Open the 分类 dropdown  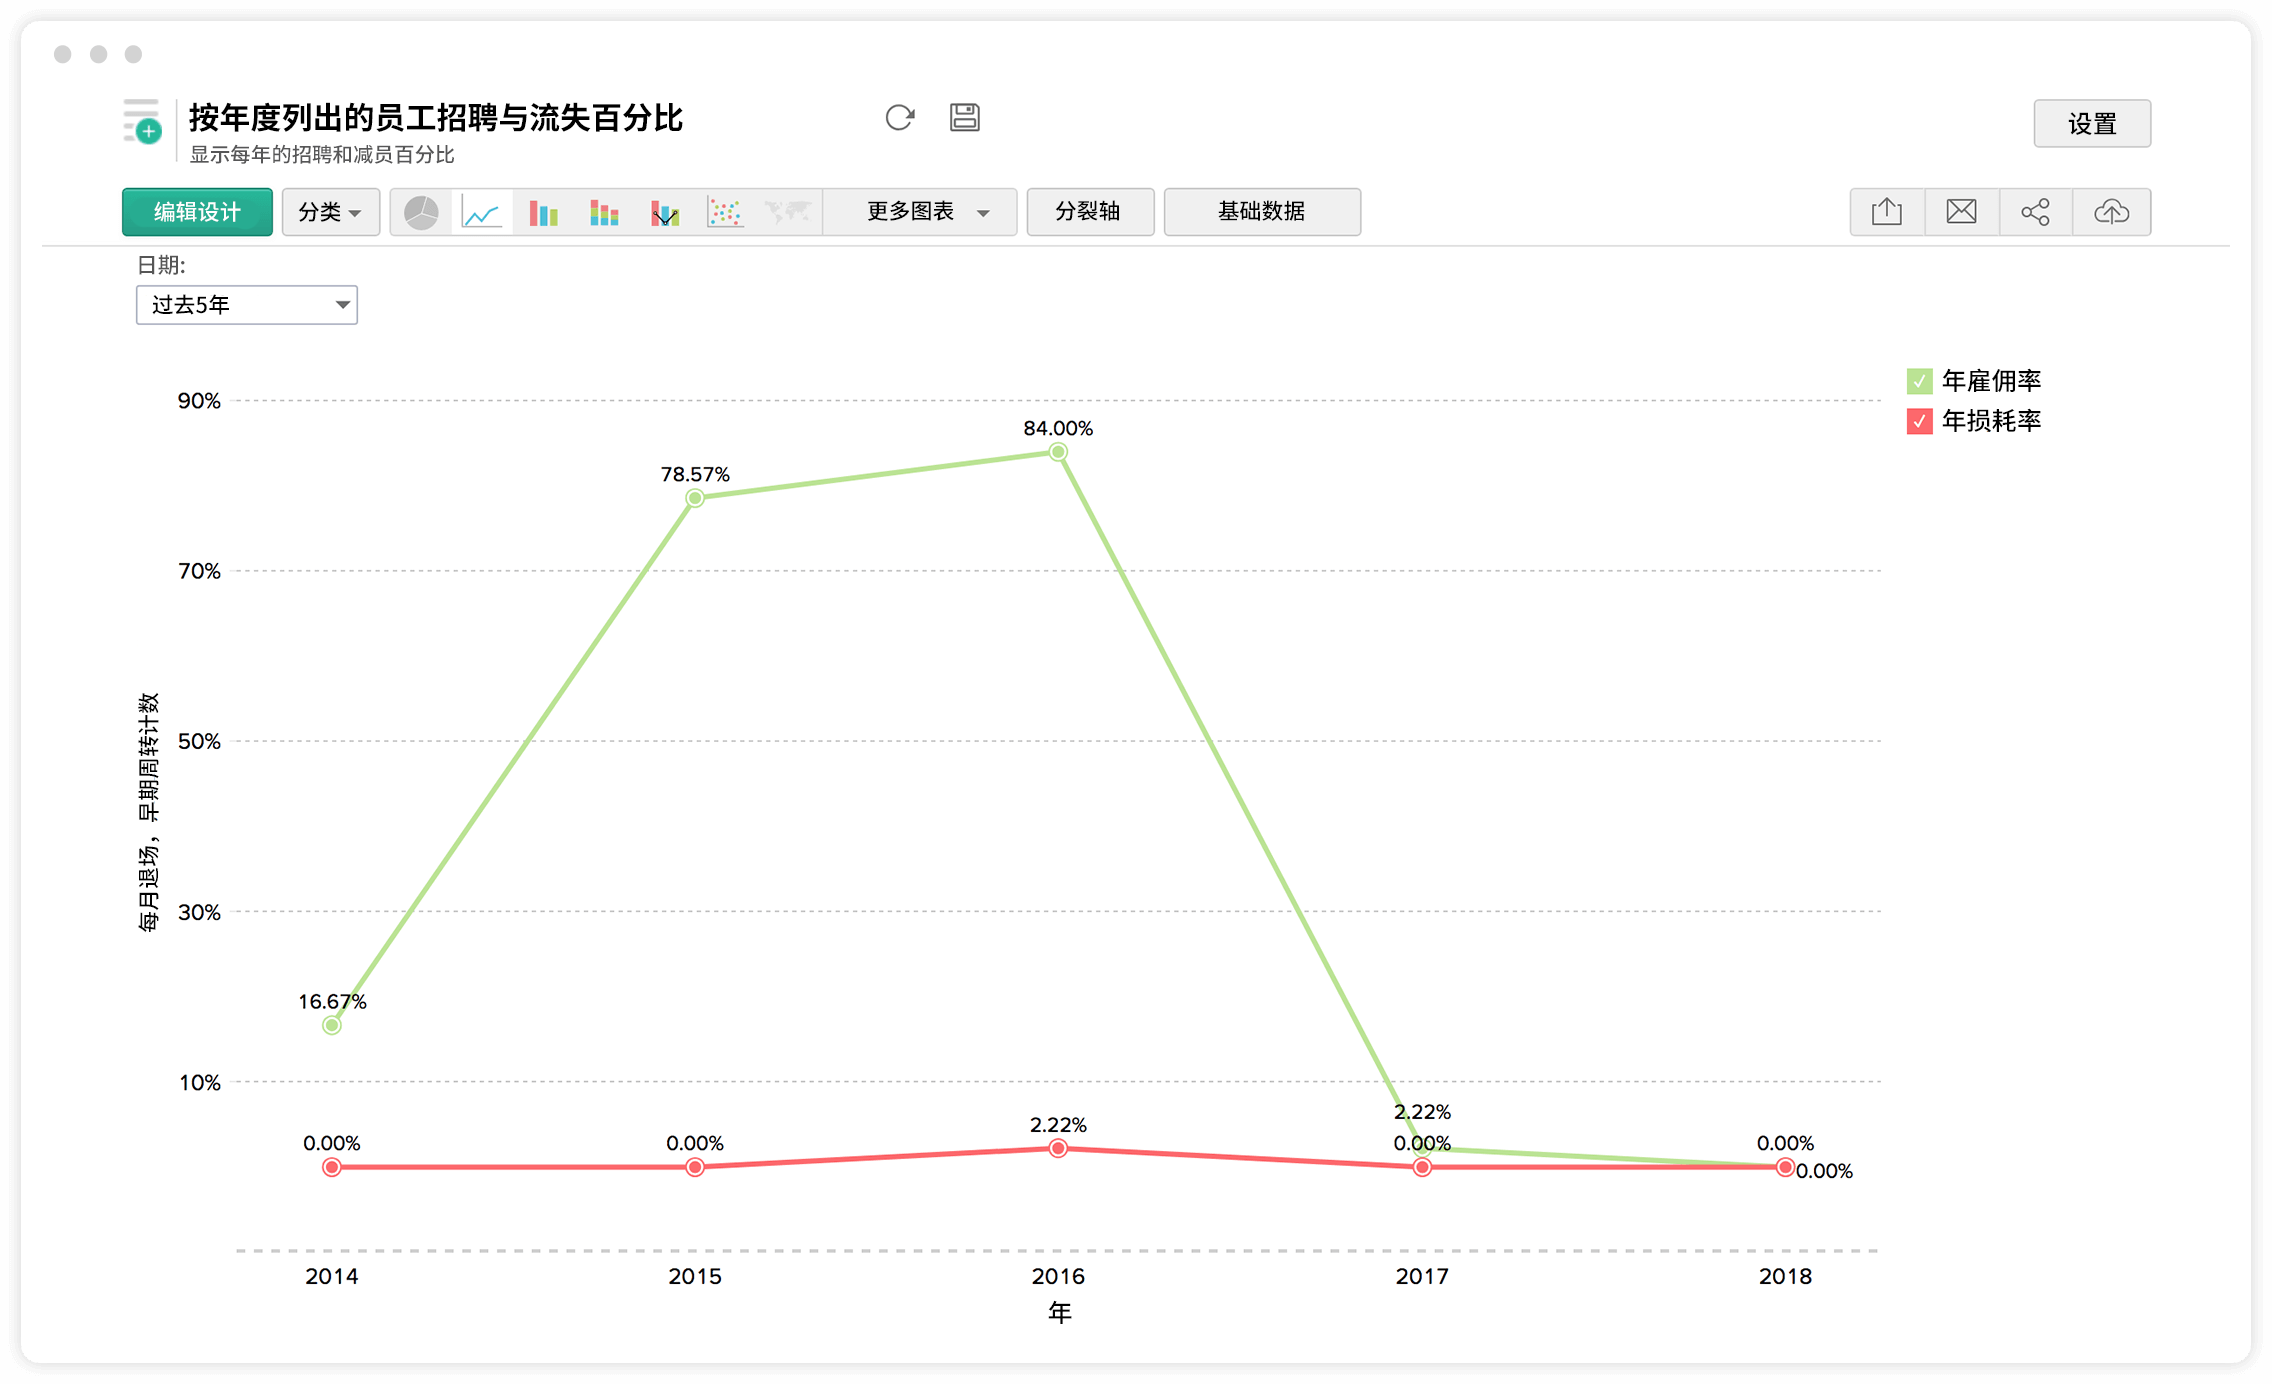click(330, 212)
